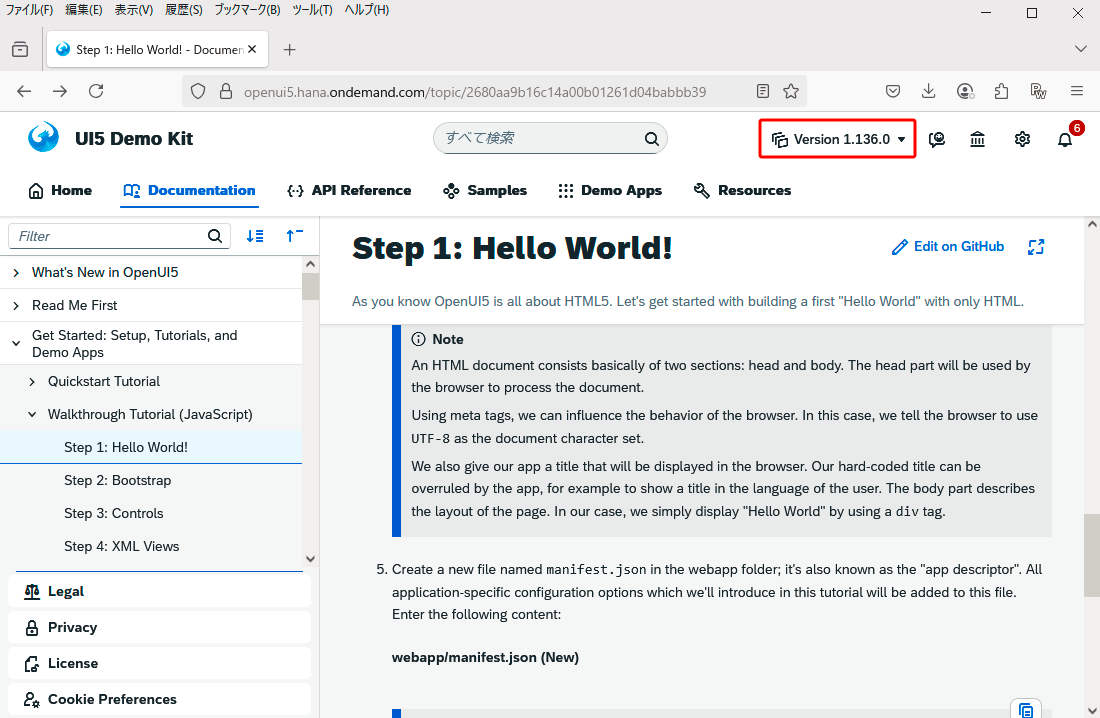1100x718 pixels.
Task: Toggle full screen for the topic
Action: (1036, 247)
